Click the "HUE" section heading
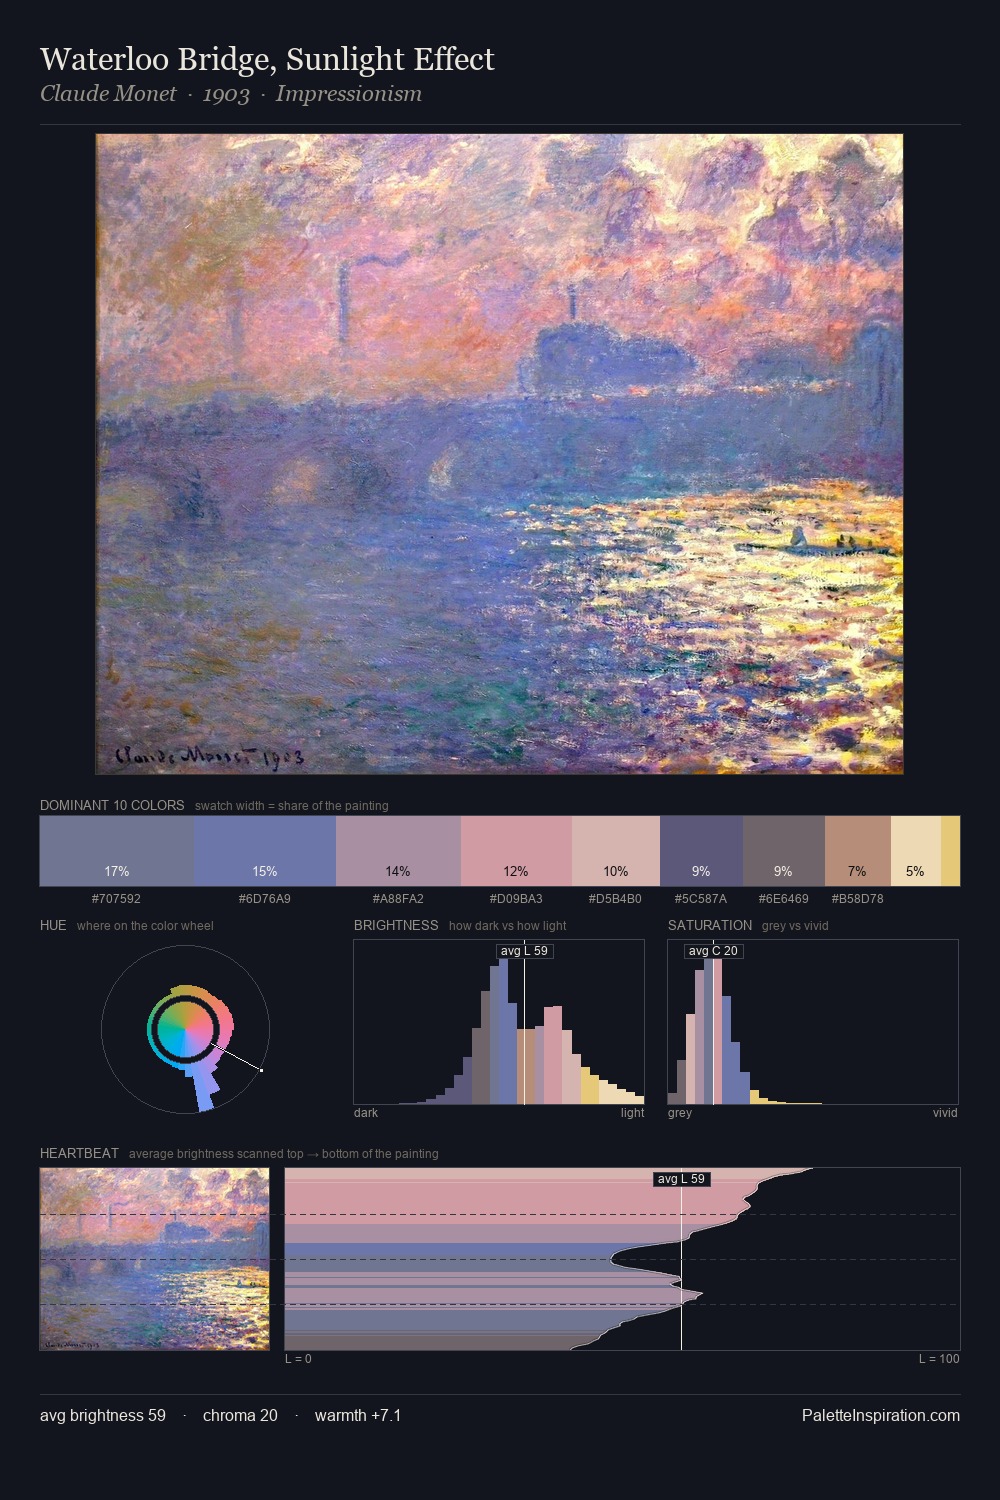 tap(53, 925)
